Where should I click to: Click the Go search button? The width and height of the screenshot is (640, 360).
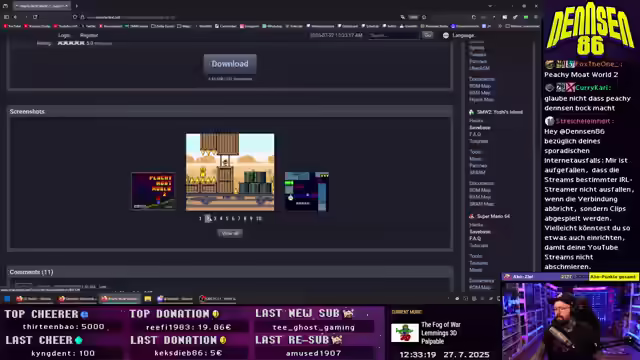(x=427, y=35)
